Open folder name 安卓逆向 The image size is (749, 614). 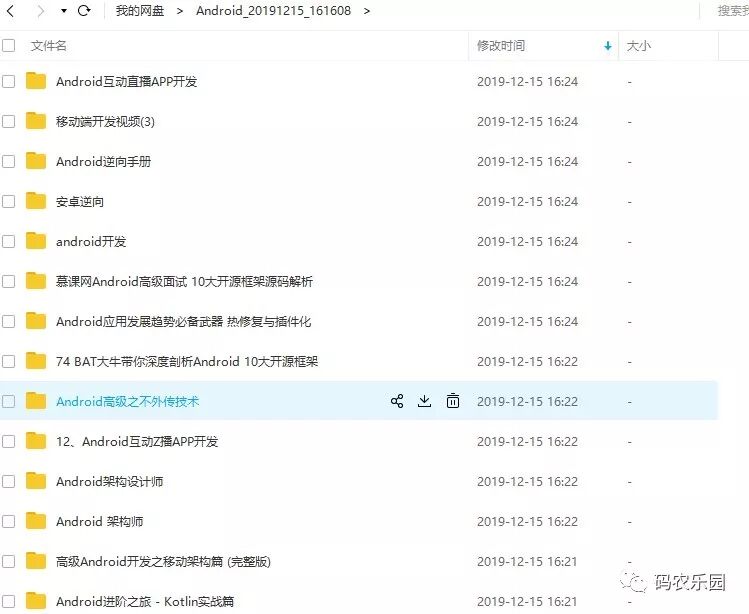80,202
